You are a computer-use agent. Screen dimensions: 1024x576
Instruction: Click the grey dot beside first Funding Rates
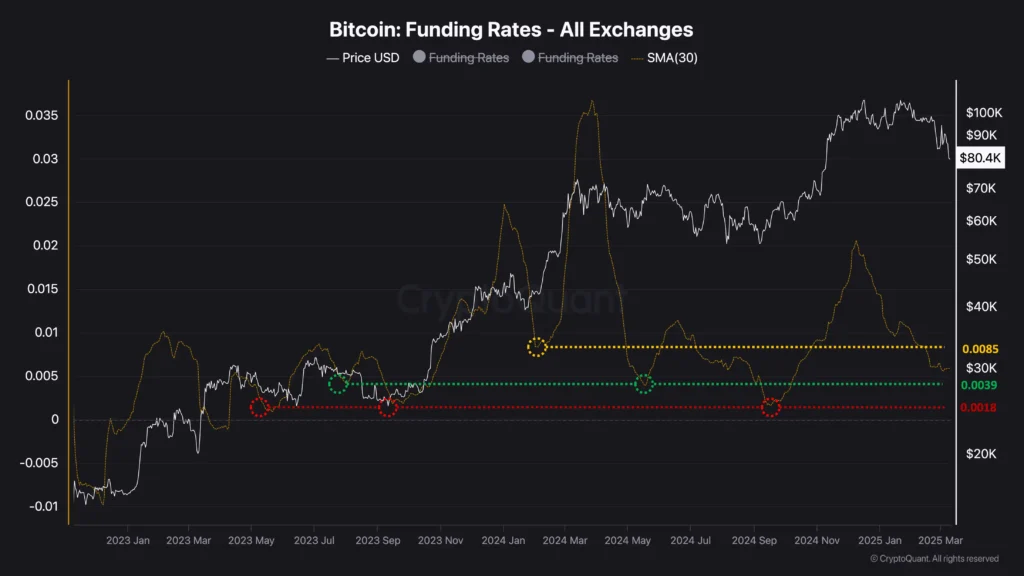point(419,58)
